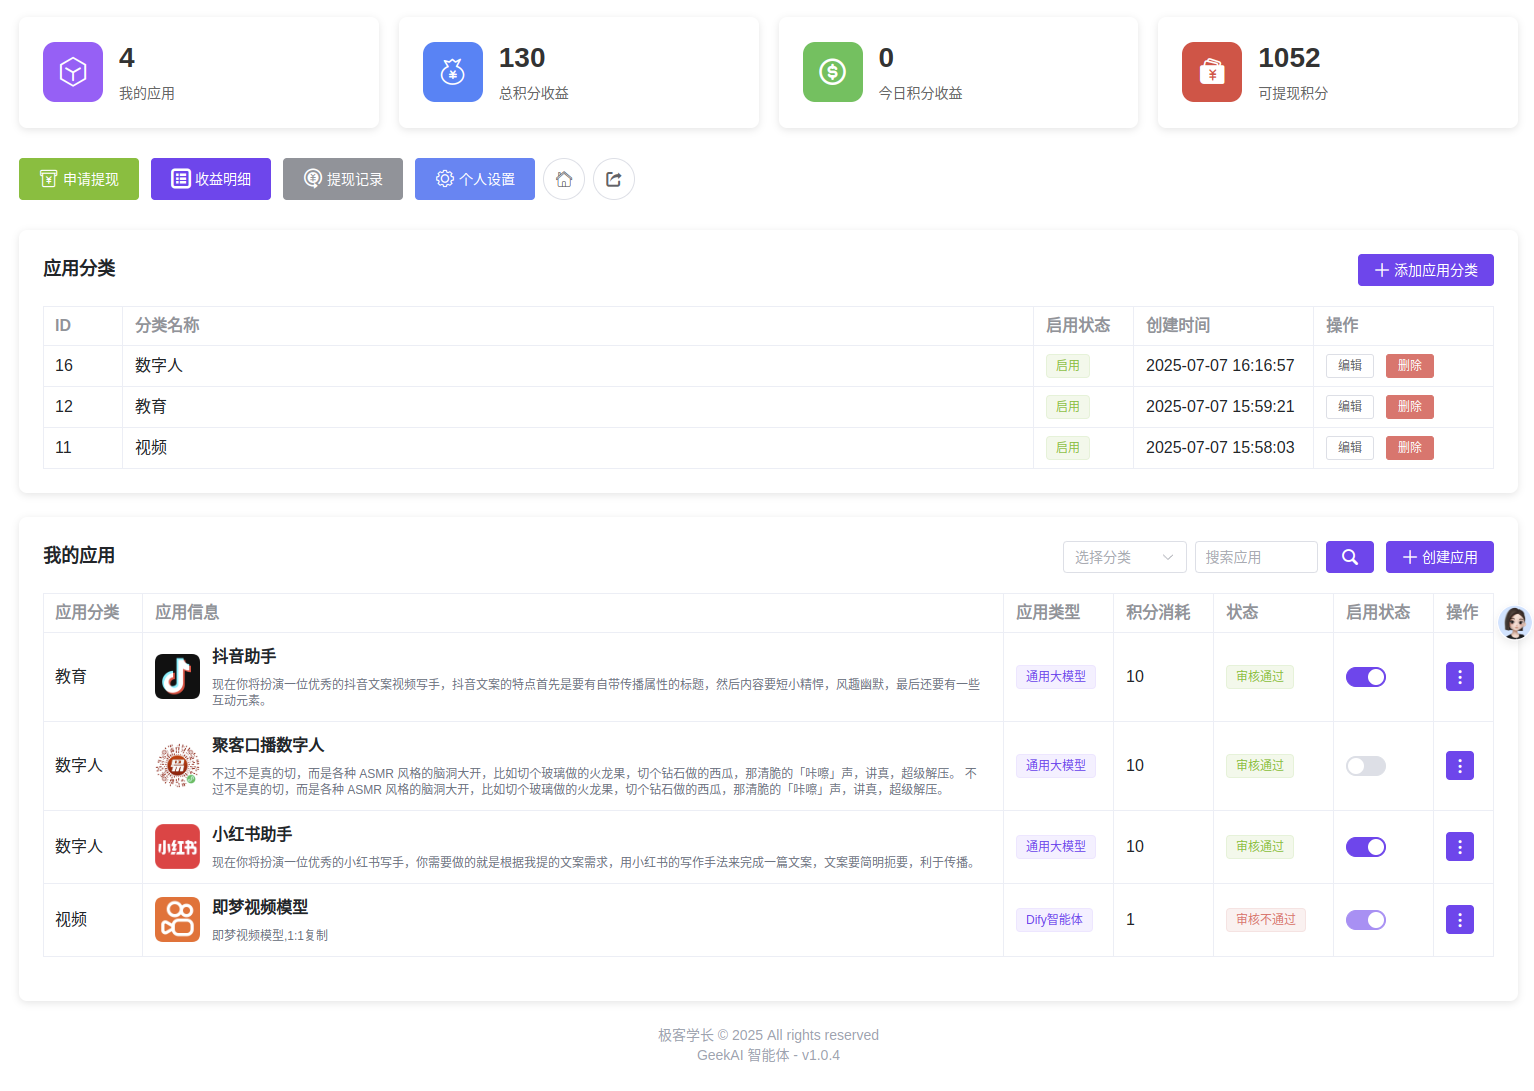Open actions menu for 抖音助手
The height and width of the screenshot is (1091, 1534).
tap(1459, 677)
